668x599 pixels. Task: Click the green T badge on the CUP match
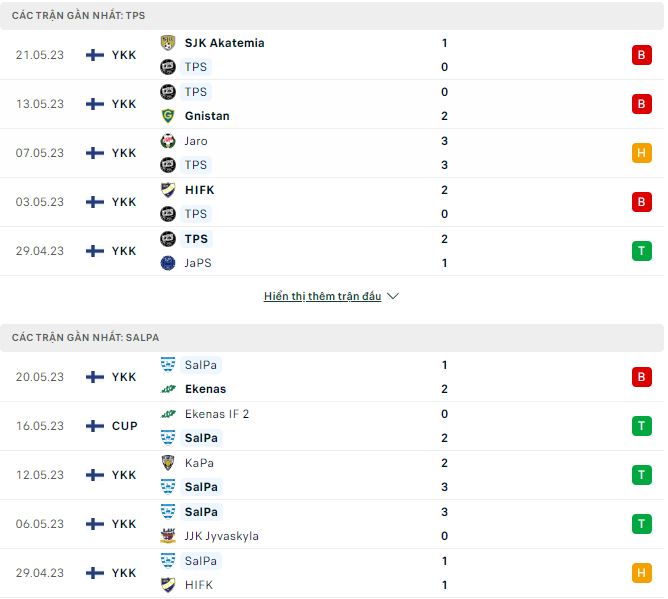[x=641, y=426]
